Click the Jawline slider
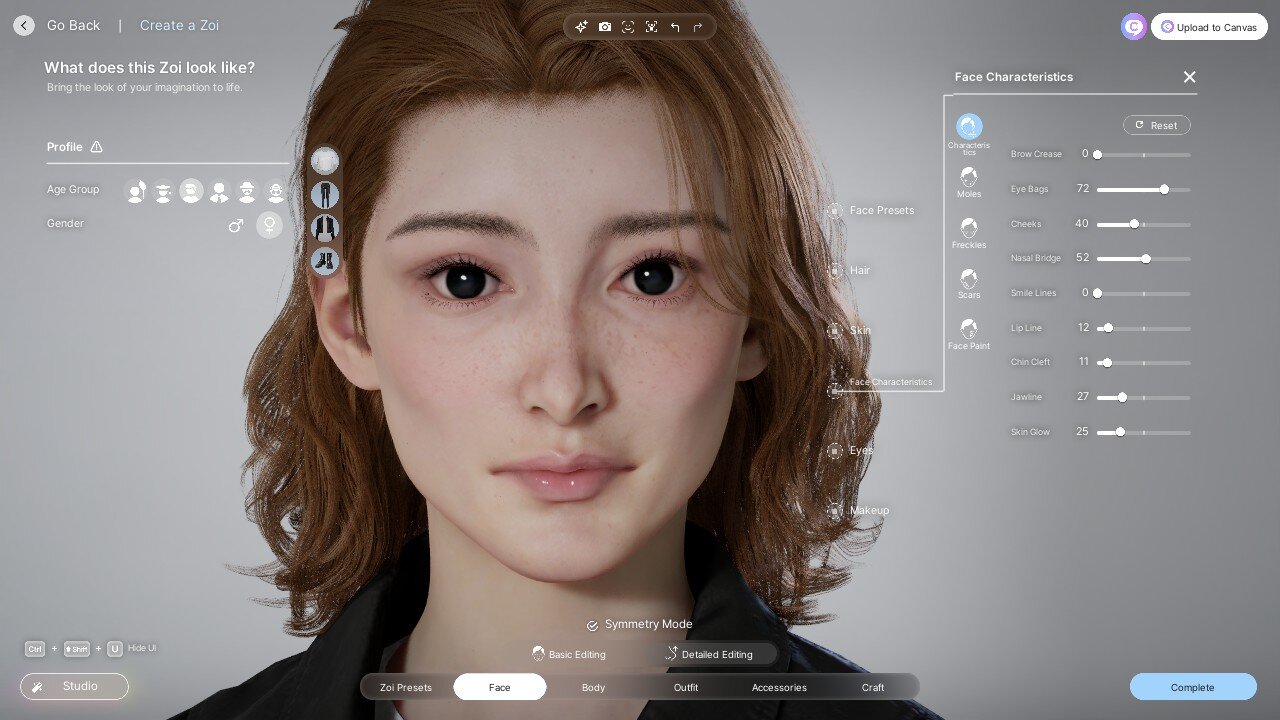 (1143, 397)
